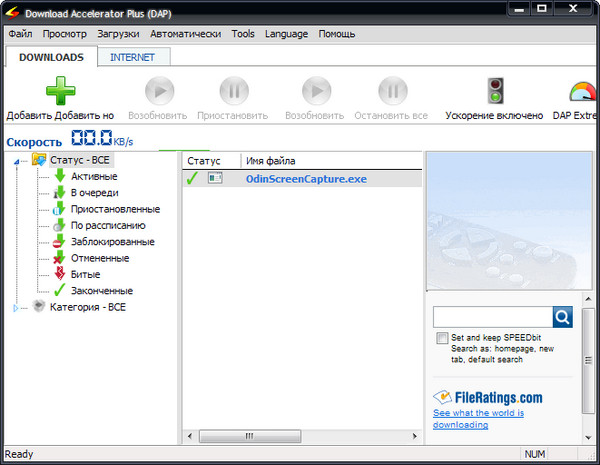The image size is (600, 465).
Task: Open the FileRatings.com link
Action: [x=488, y=397]
